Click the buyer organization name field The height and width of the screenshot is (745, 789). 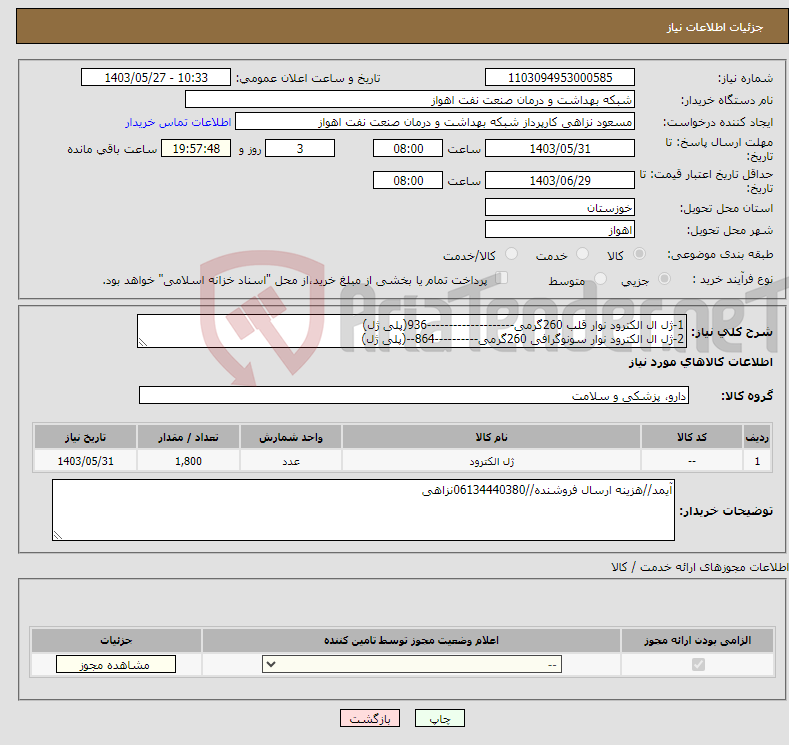[x=410, y=100]
